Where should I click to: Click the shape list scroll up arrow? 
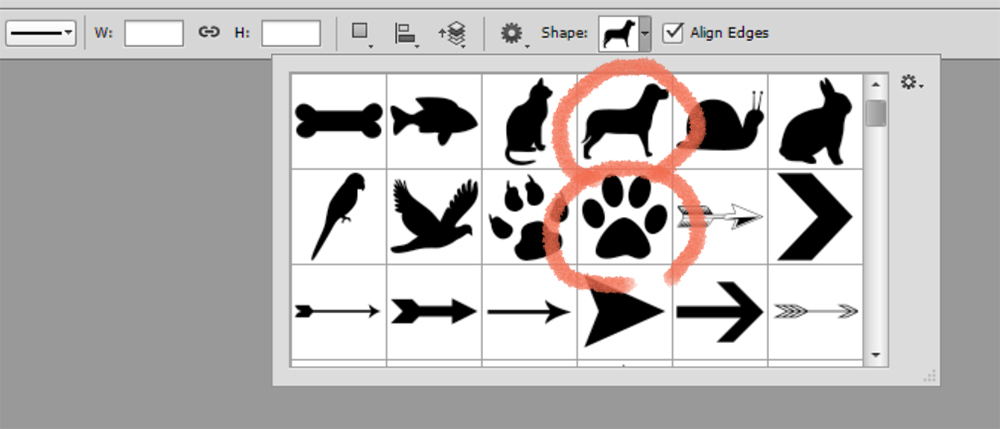(876, 85)
